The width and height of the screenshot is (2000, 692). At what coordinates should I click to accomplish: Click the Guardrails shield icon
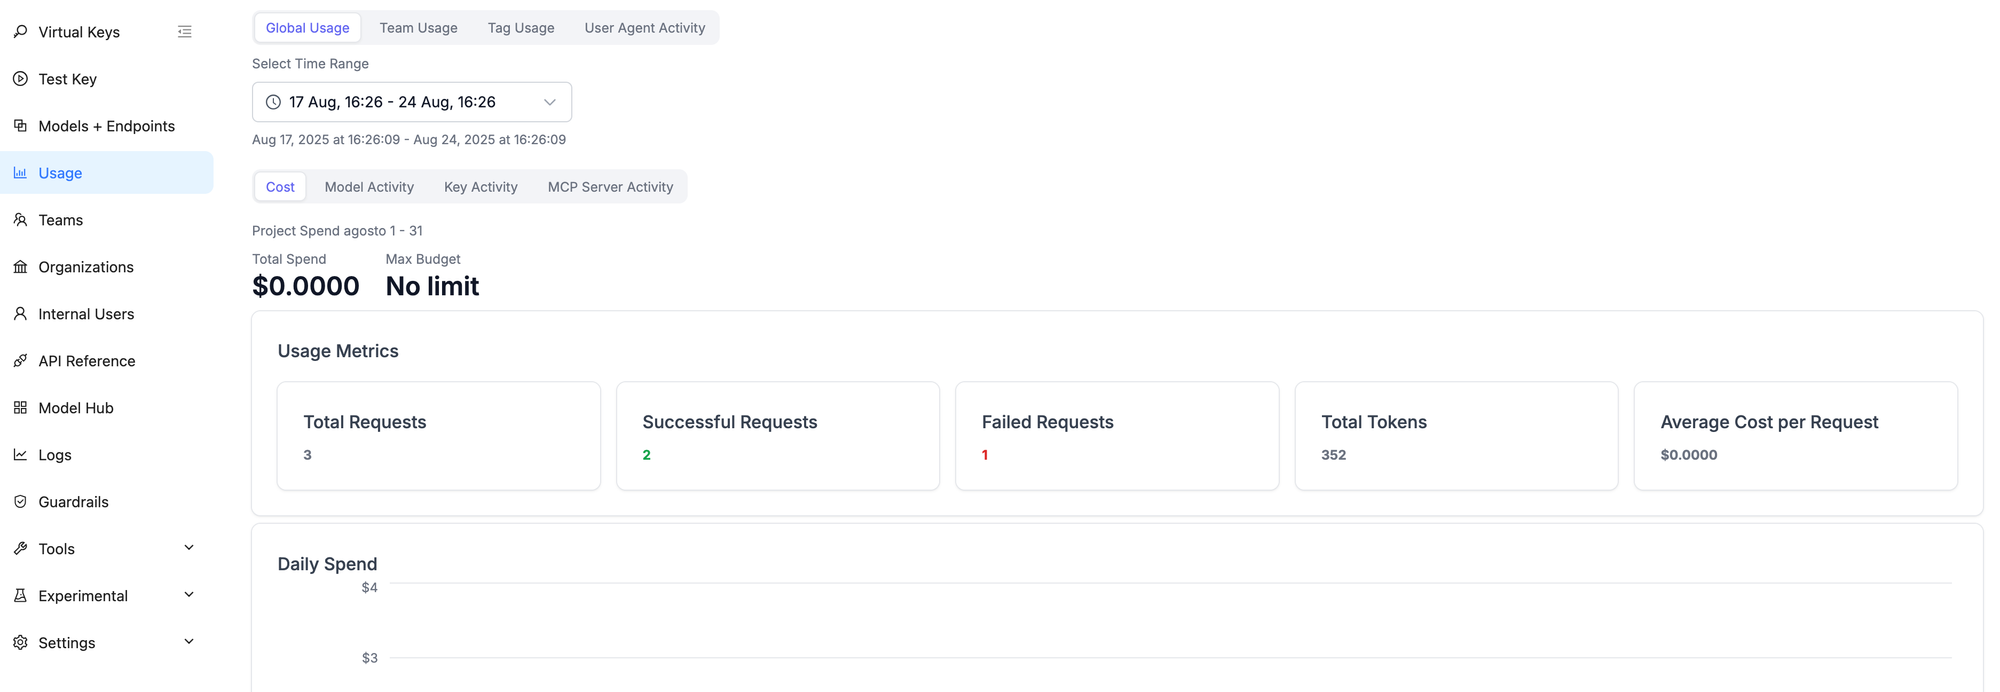20,502
